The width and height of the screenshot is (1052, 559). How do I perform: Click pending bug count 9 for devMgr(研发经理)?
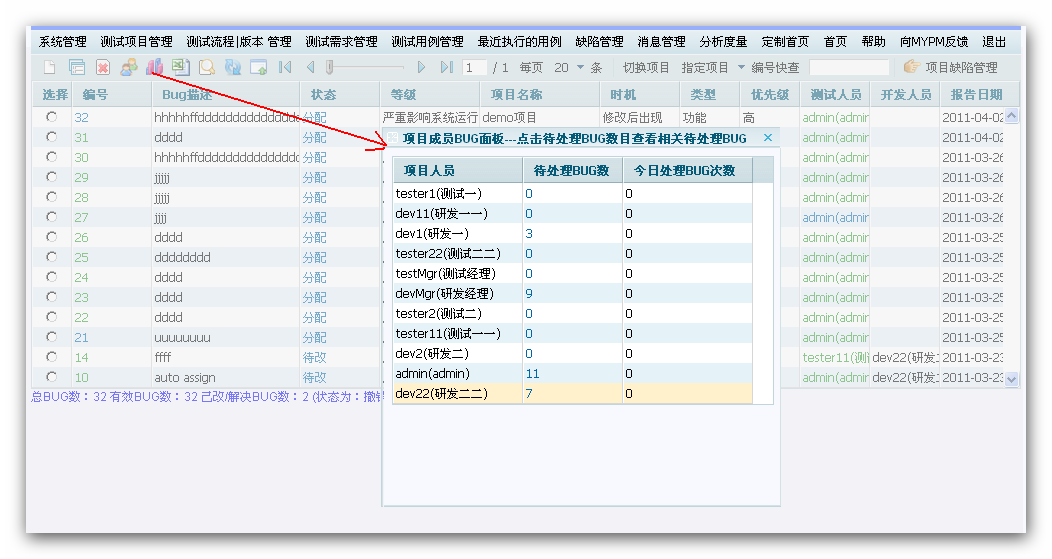529,293
